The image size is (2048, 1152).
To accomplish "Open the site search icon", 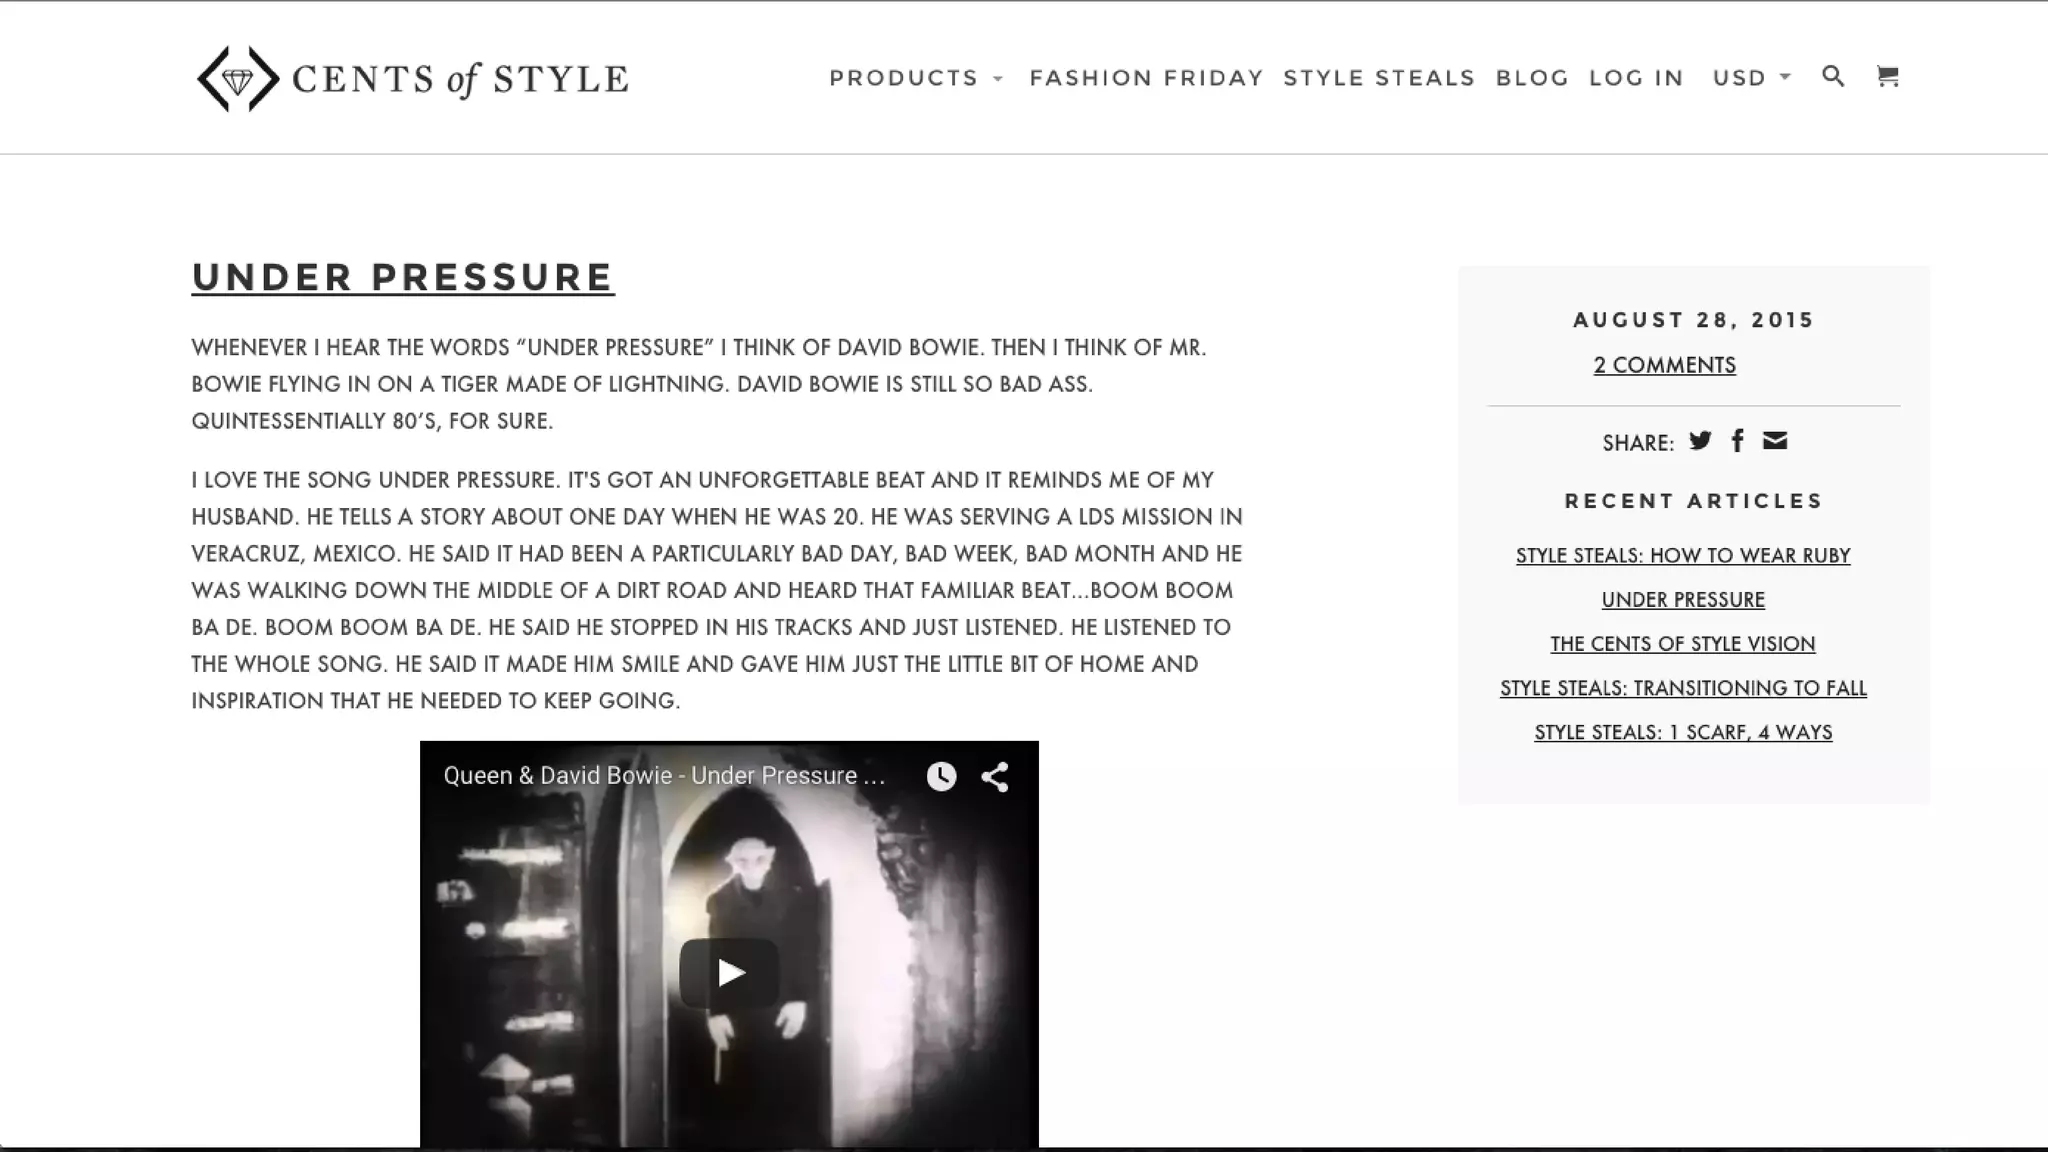I will tap(1833, 76).
